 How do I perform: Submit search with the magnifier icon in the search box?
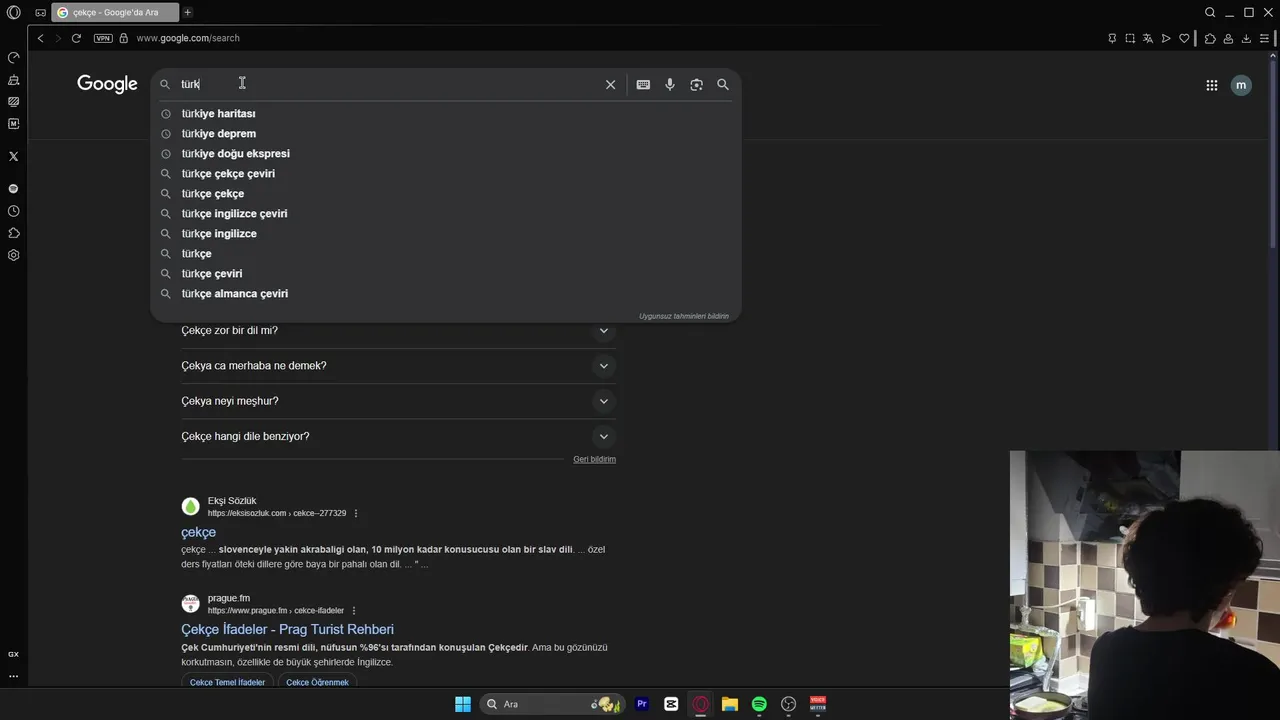(x=723, y=85)
